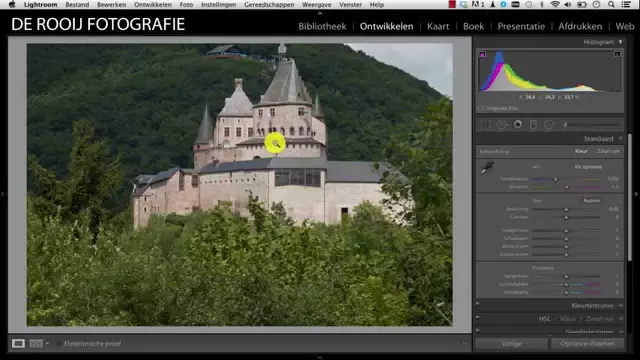Expand the Gesplitste tinten panel

[x=620, y=331]
